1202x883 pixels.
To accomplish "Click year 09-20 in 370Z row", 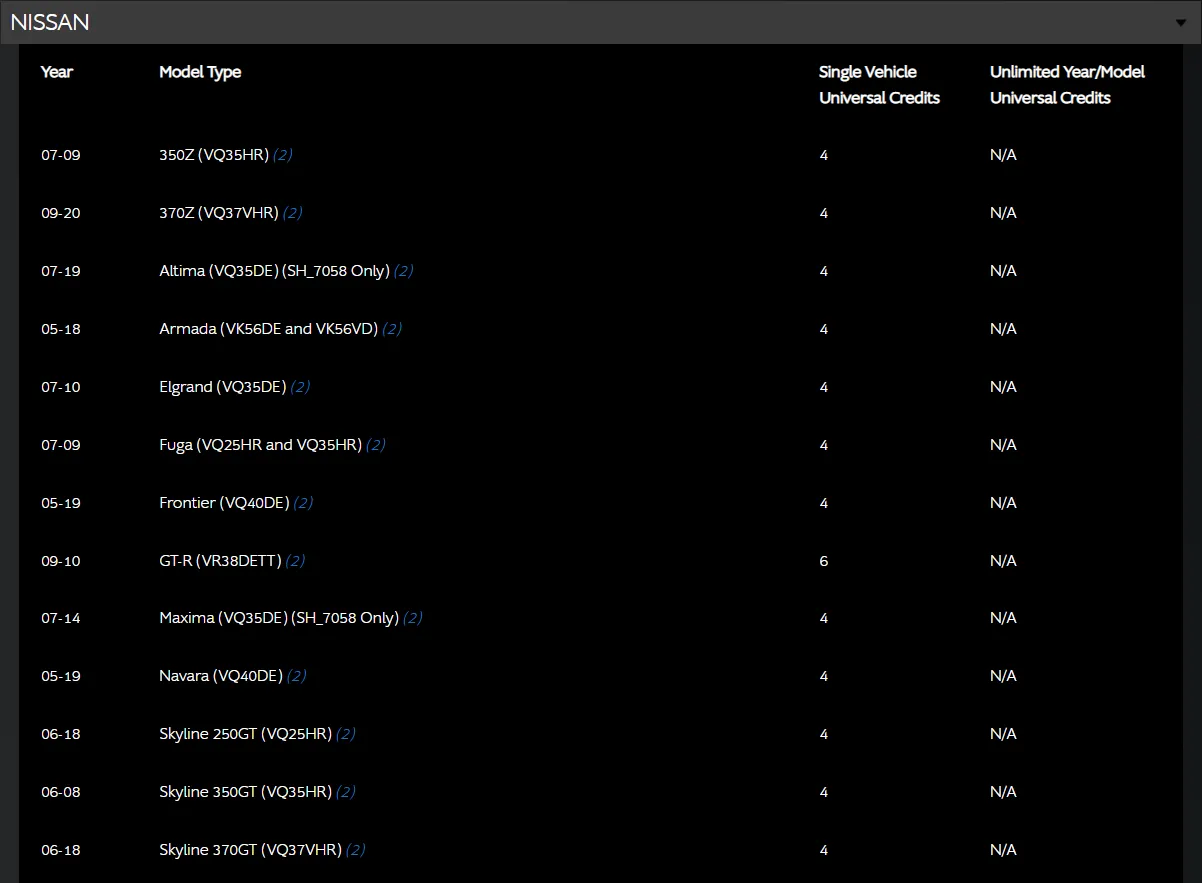I will [61, 213].
